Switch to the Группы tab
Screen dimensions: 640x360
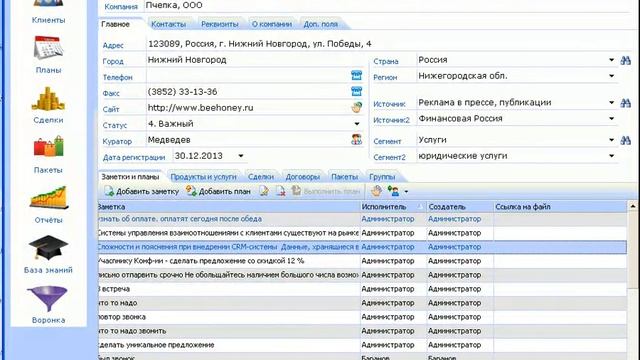coord(382,177)
